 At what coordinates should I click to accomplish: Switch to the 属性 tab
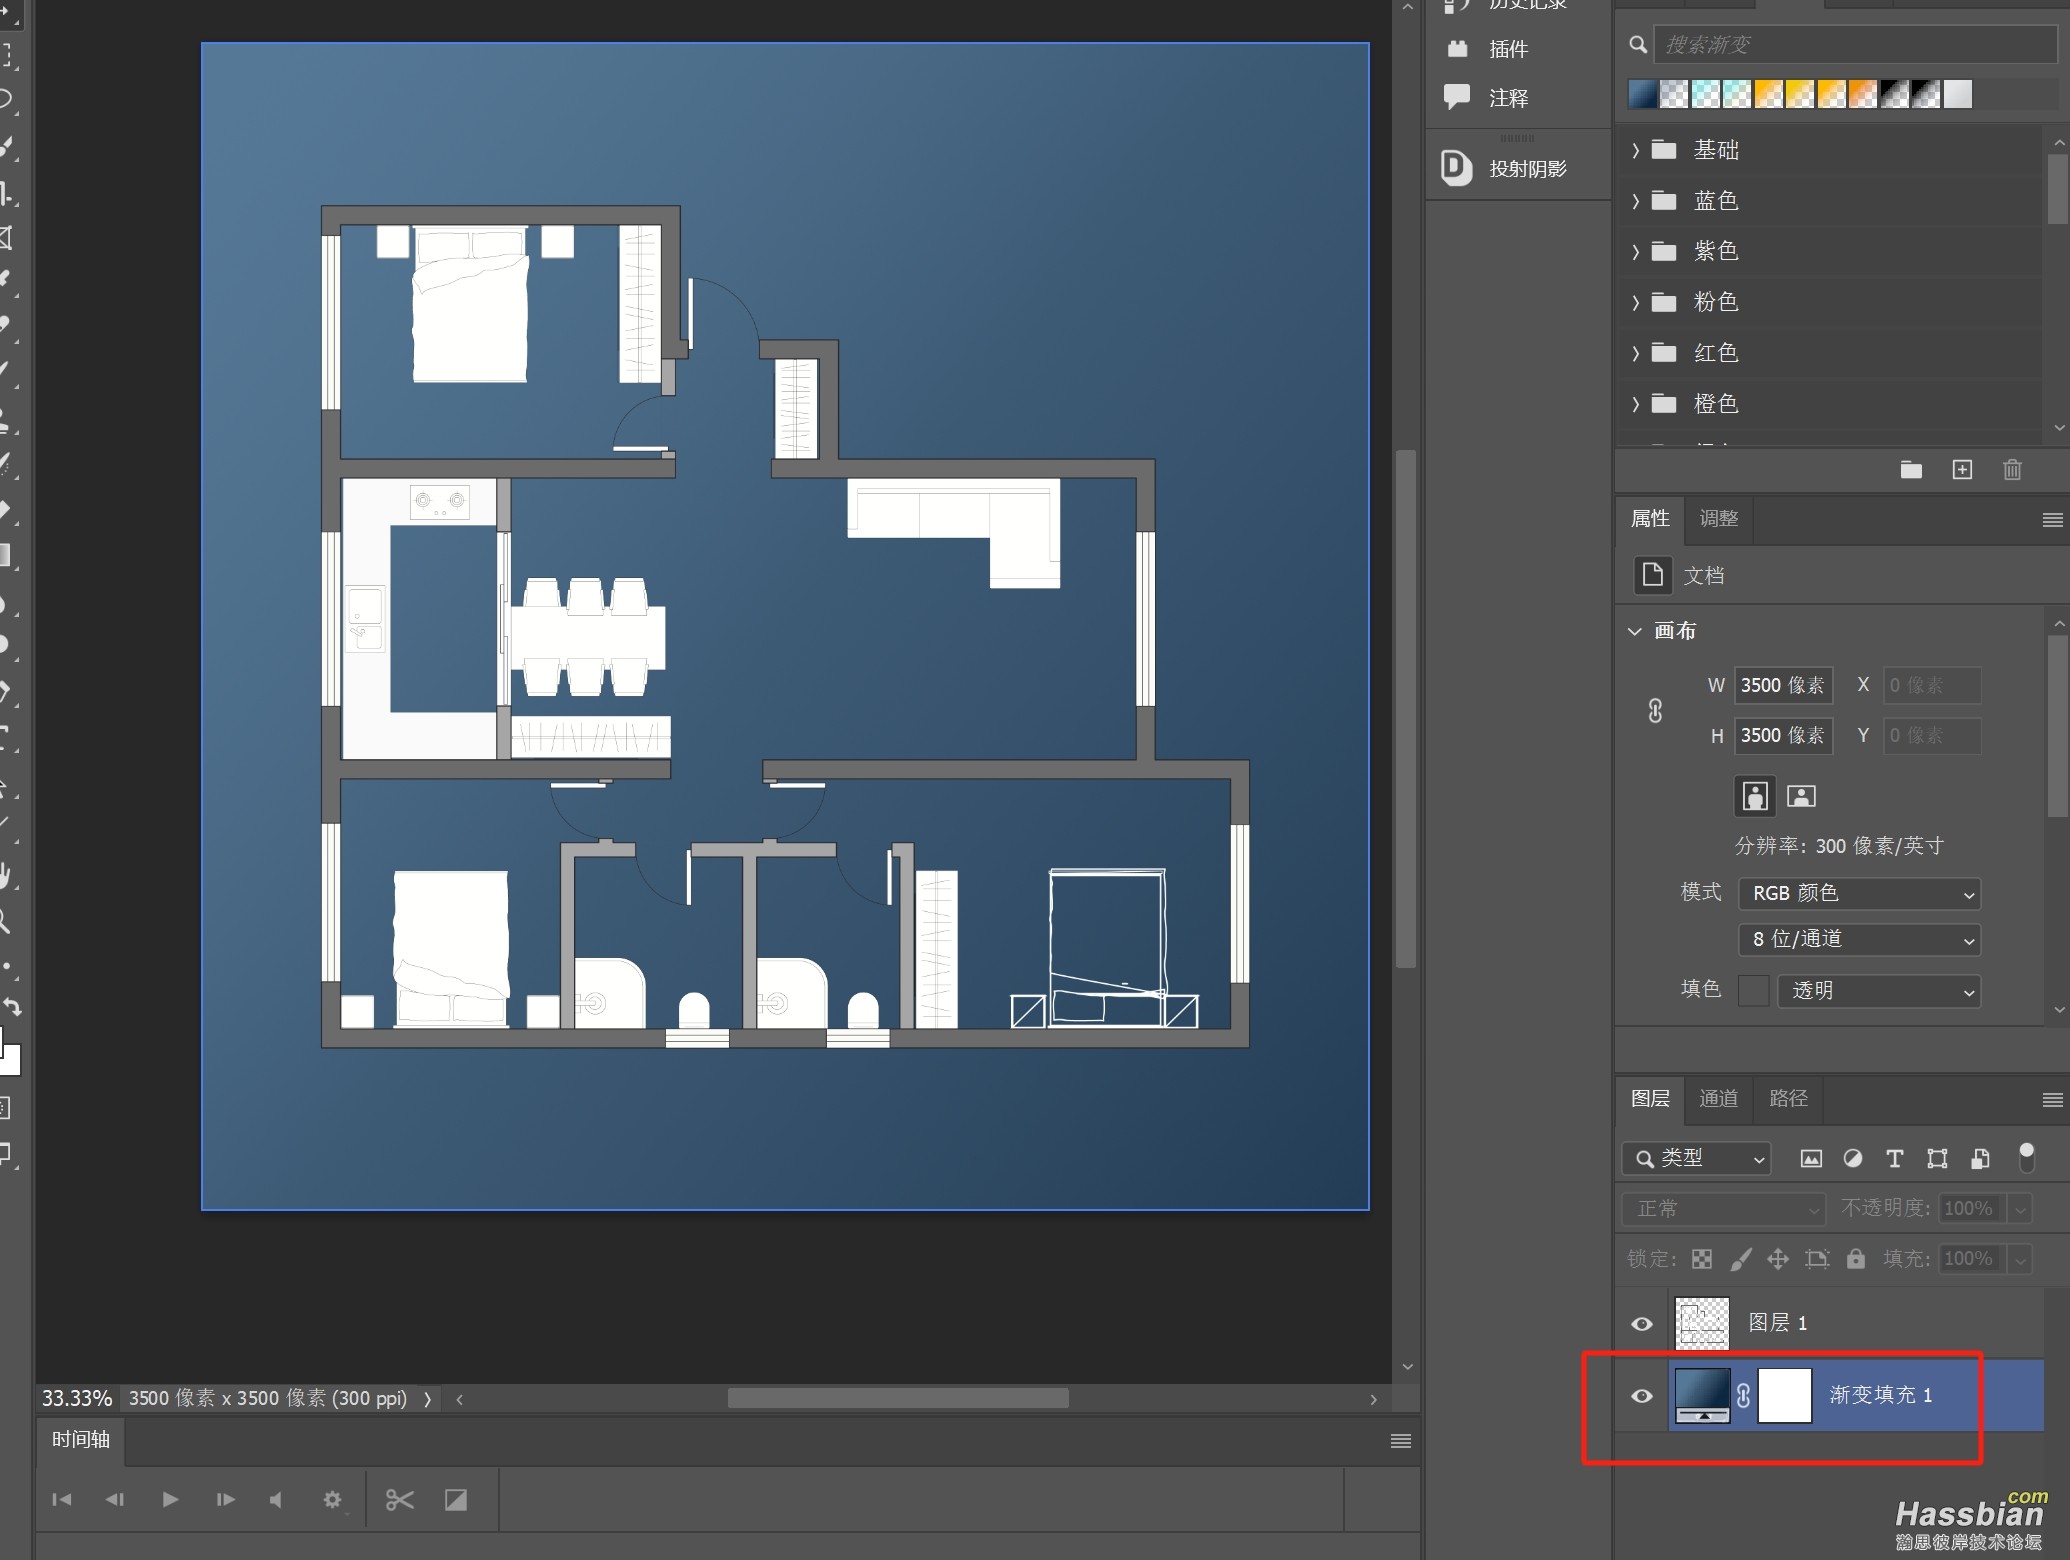coord(1650,518)
